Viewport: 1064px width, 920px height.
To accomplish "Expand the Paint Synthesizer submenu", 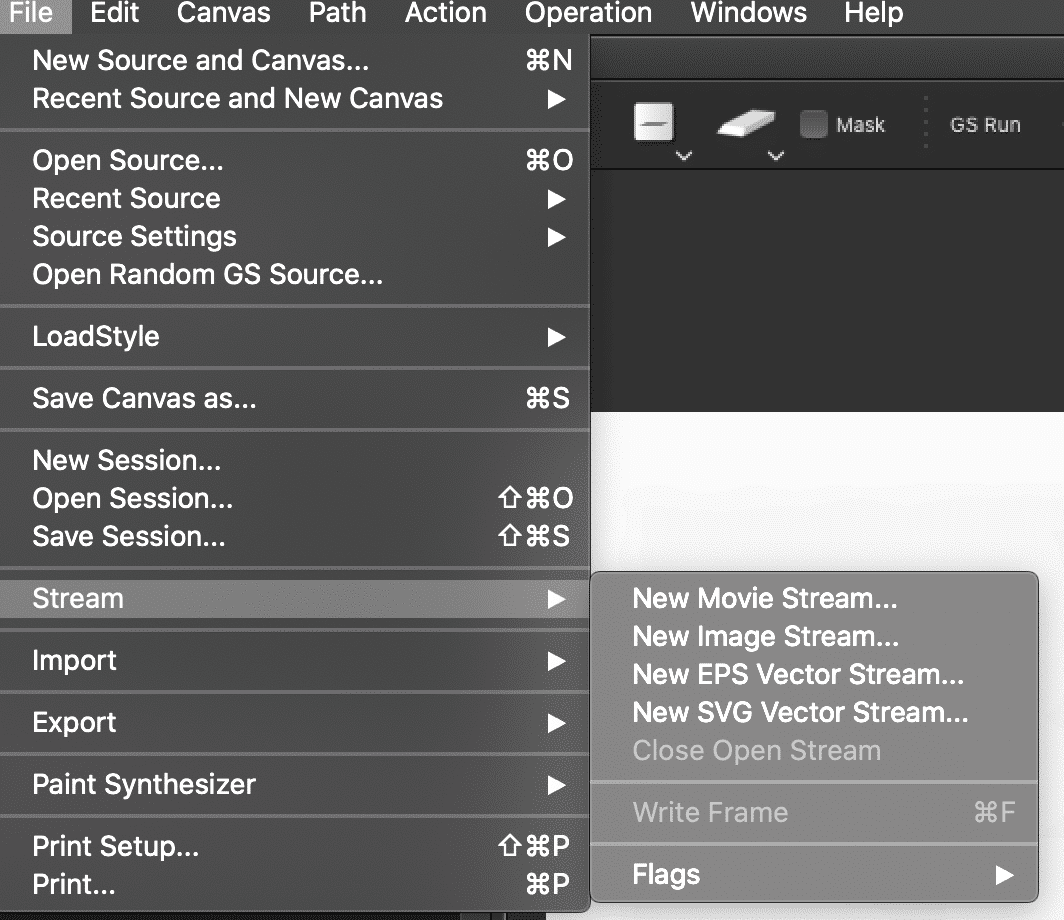I will (294, 785).
